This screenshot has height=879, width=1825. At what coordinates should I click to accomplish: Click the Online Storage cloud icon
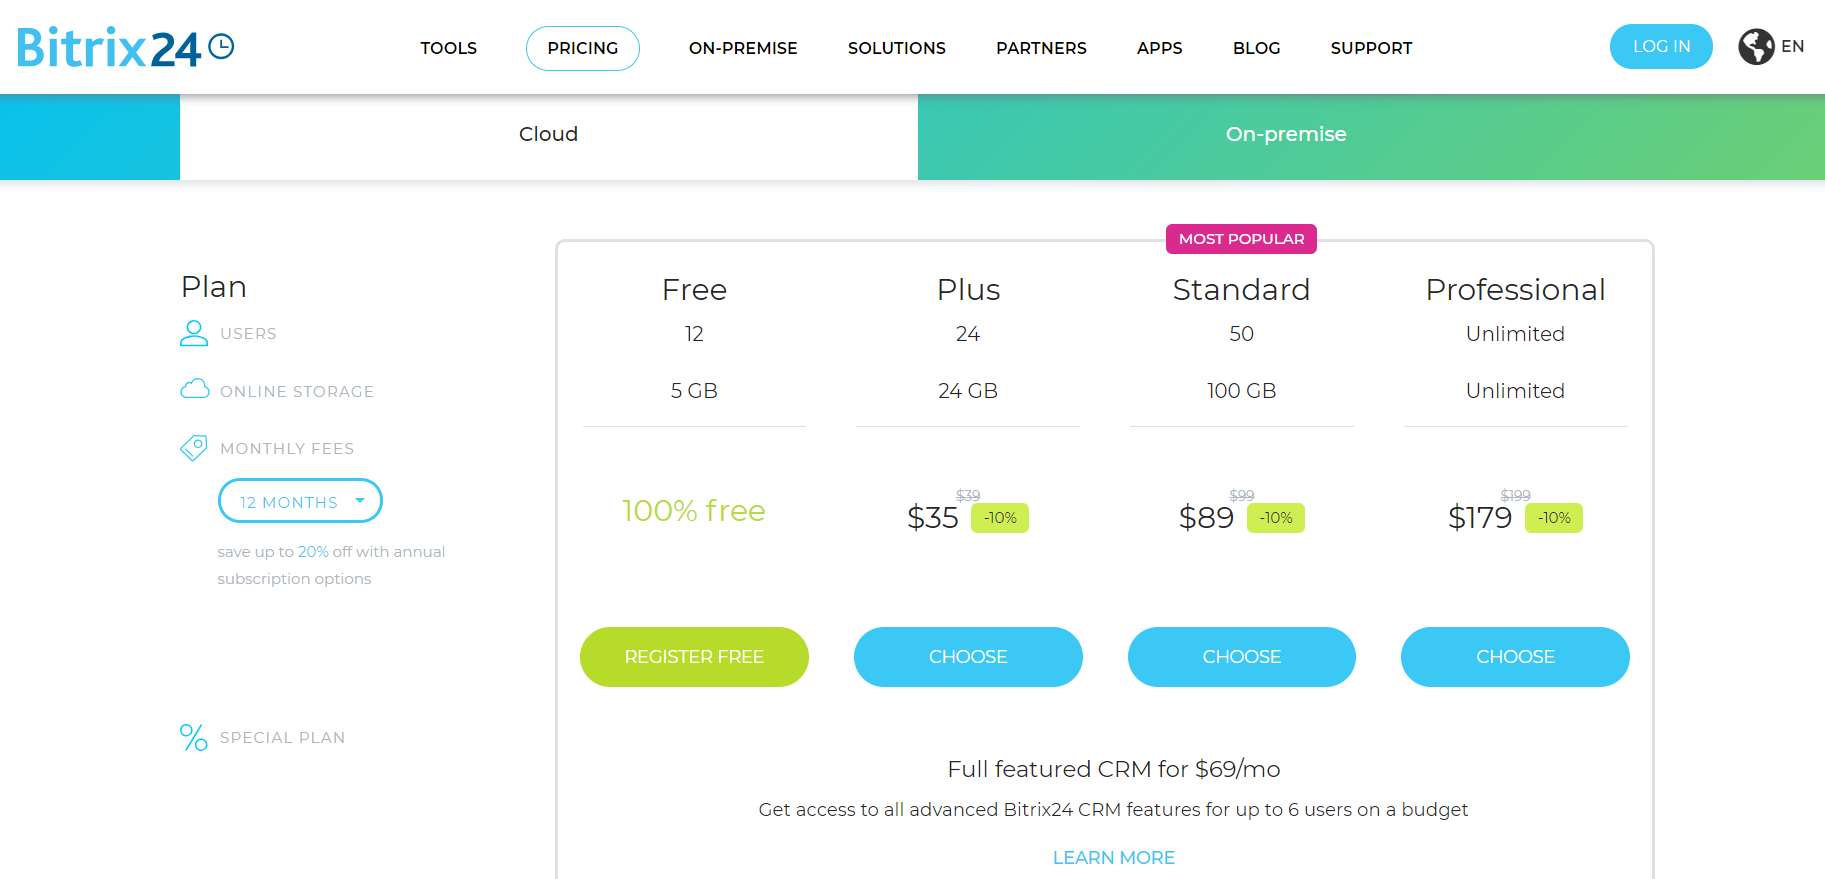(194, 389)
